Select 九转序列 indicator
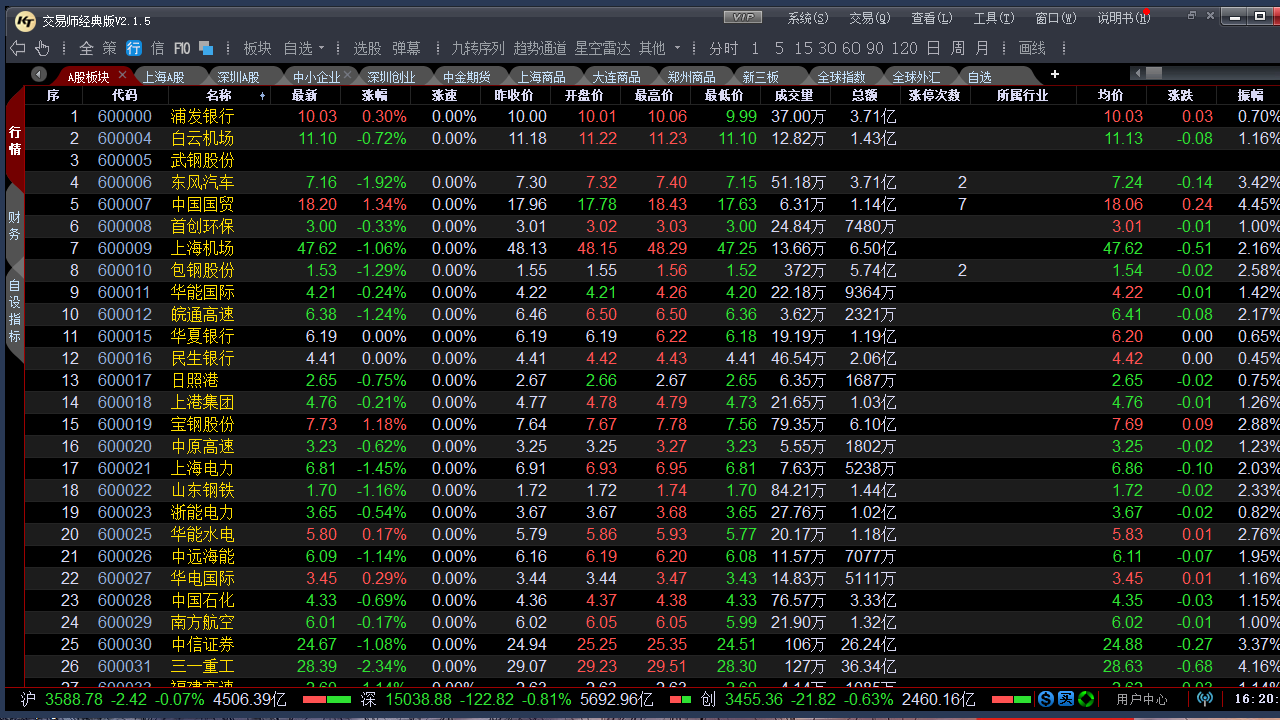Screen dimensions: 1280x720 coord(478,48)
